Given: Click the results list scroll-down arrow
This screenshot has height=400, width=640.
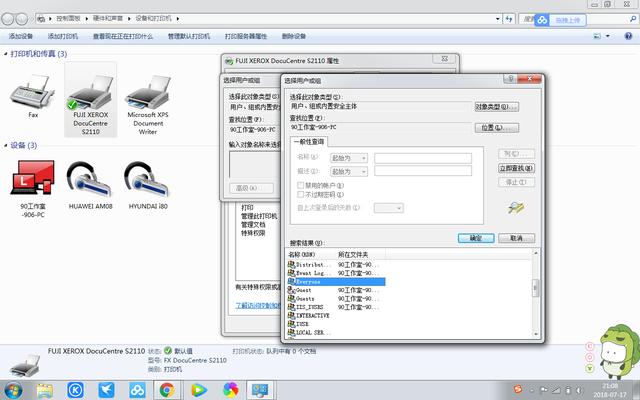Looking at the screenshot, I should click(x=536, y=334).
